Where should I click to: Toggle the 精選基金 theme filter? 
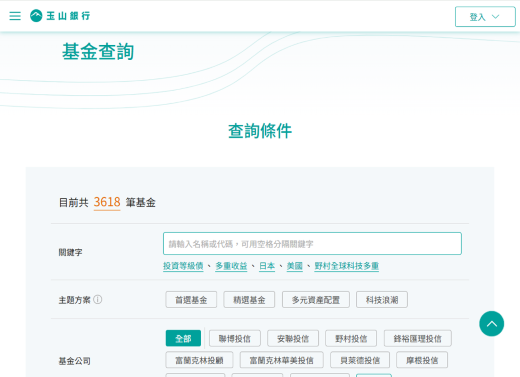249,300
